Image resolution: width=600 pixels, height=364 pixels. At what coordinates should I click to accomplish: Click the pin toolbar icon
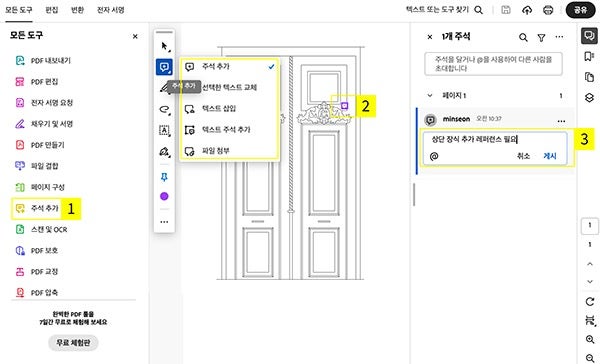[164, 177]
